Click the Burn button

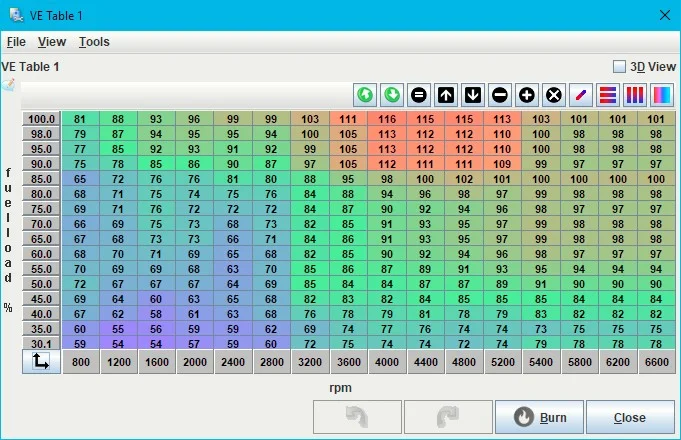point(539,417)
